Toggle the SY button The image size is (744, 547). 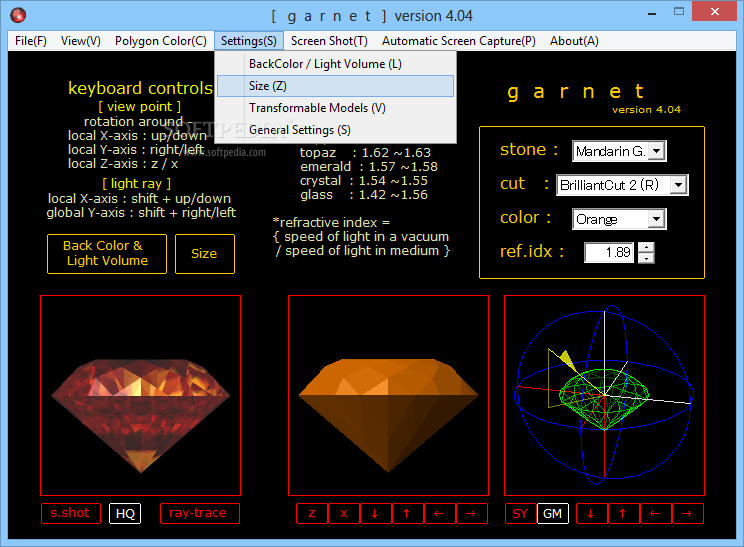coord(521,513)
